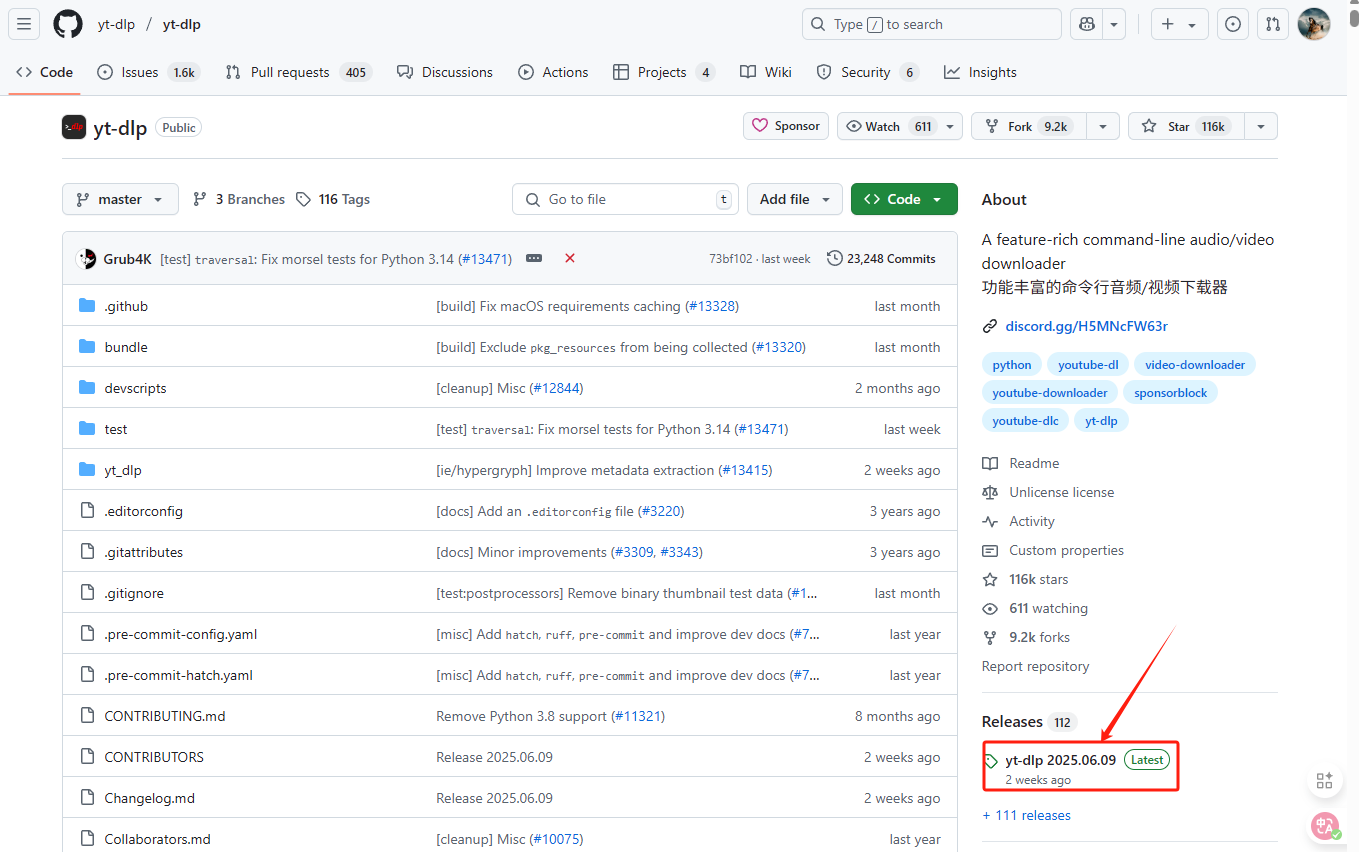1359x852 pixels.
Task: Open the green Code dropdown button
Action: 904,199
